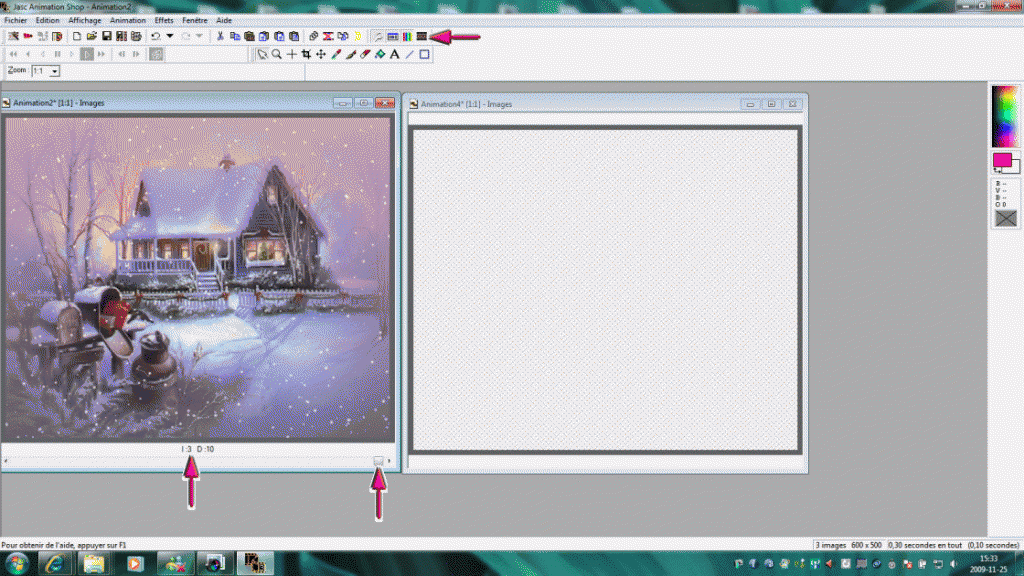Viewport: 1024px width, 576px height.
Task: Click the white background color swatch
Action: [x=1015, y=168]
